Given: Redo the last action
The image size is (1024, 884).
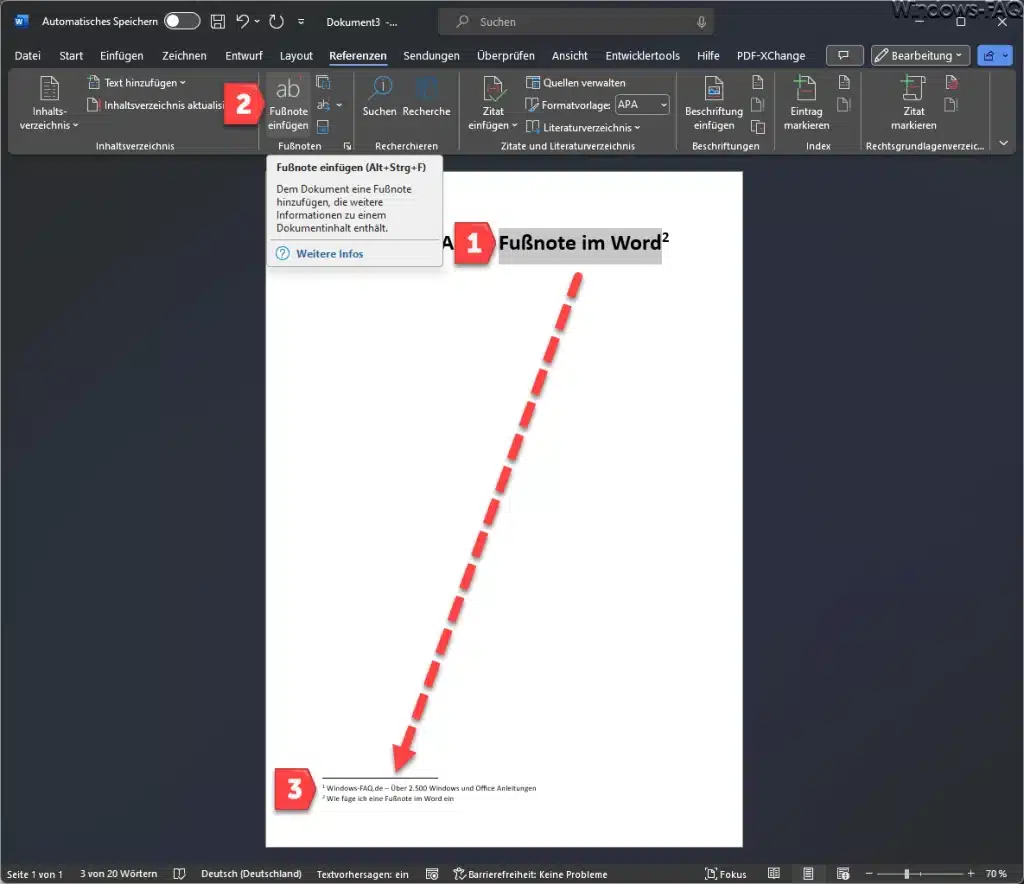Looking at the screenshot, I should click(276, 22).
